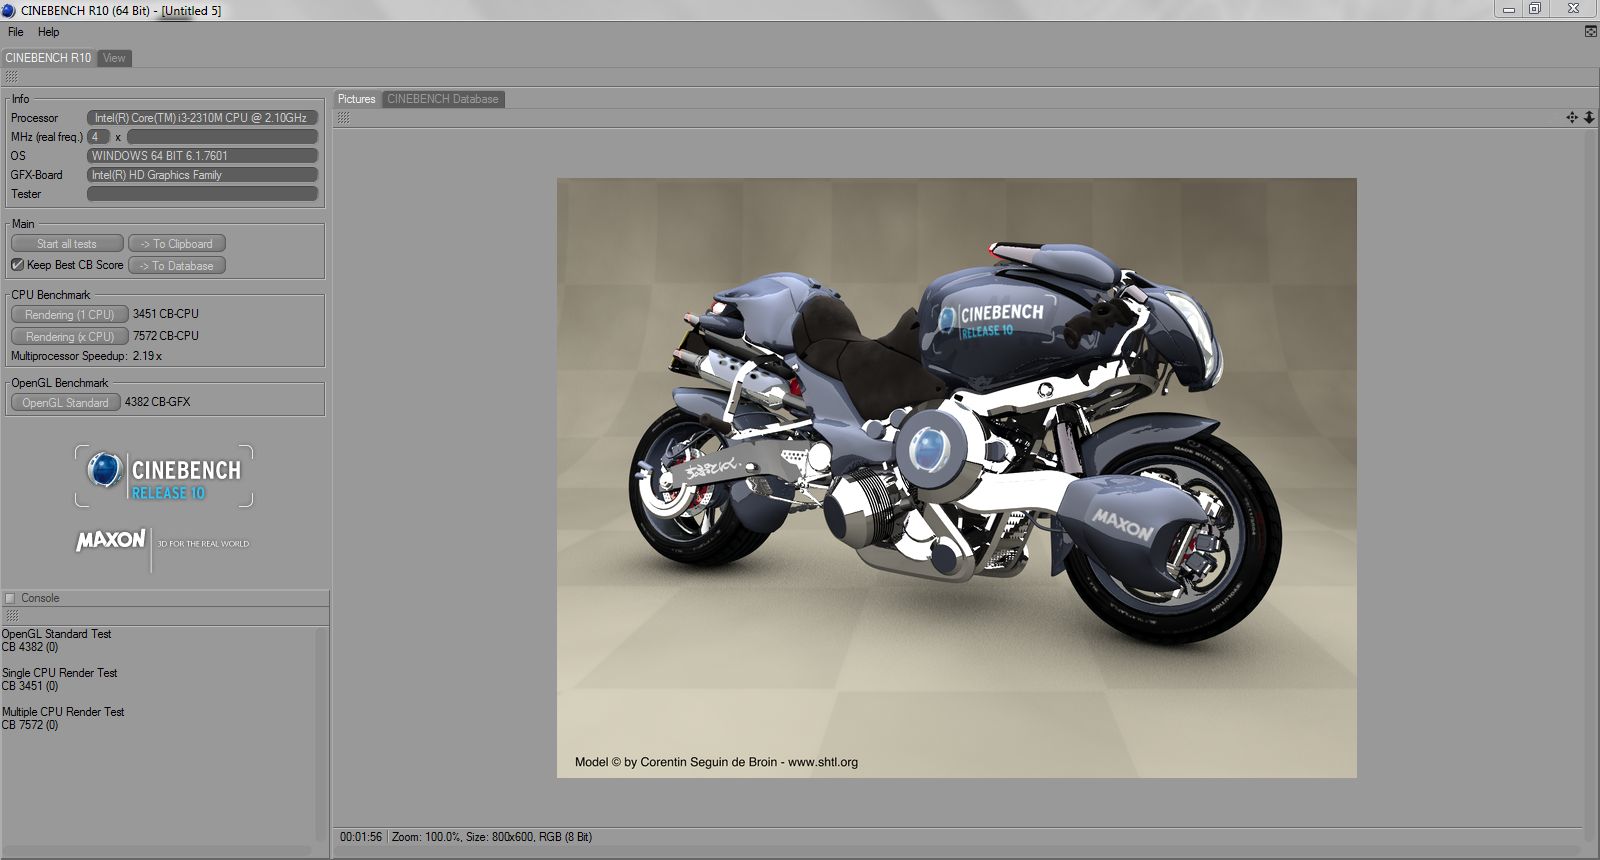1600x860 pixels.
Task: Toggle the Console checkbox
Action: [10, 598]
